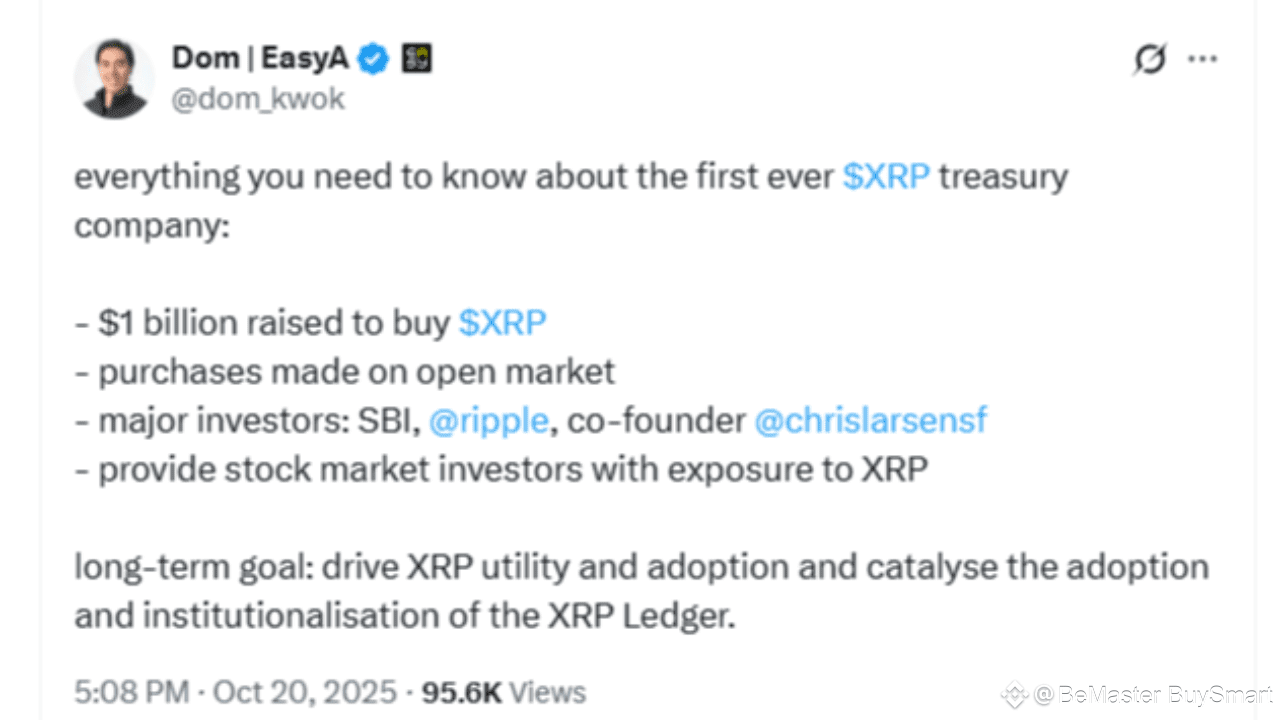Click the Binance logo in the watermark
The height and width of the screenshot is (720, 1280).
(x=1015, y=694)
